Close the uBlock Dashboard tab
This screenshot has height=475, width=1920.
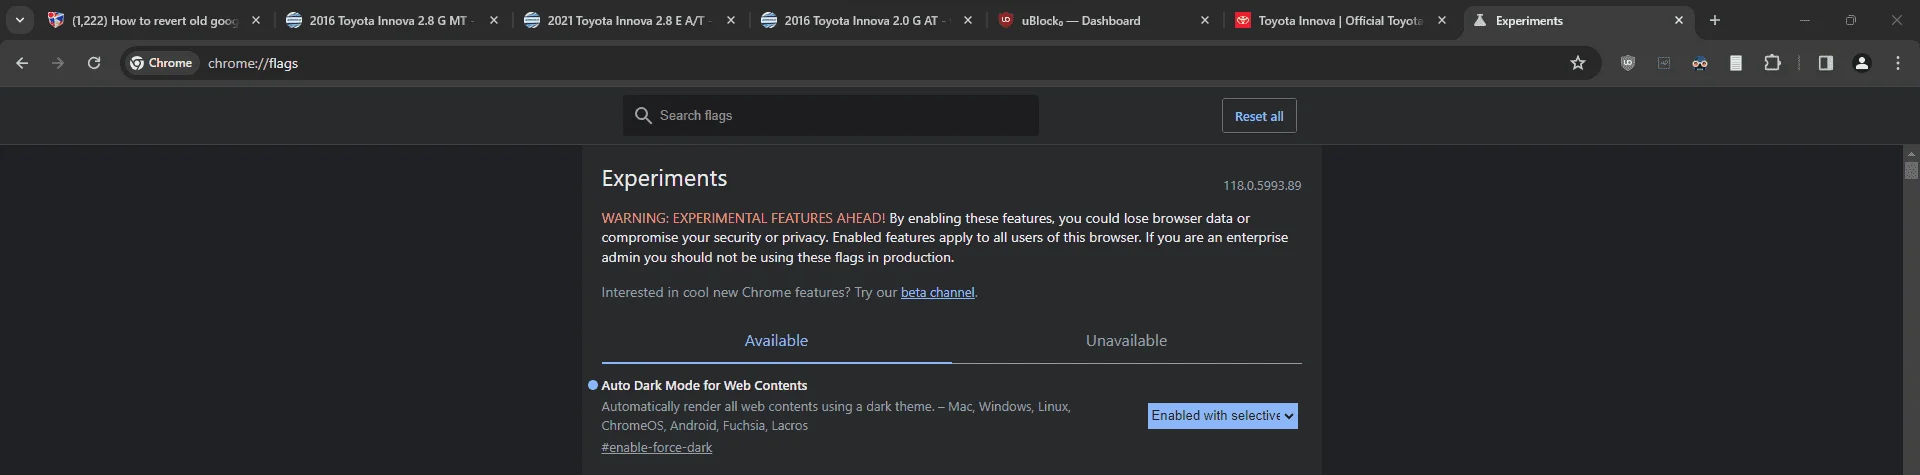[x=1205, y=20]
